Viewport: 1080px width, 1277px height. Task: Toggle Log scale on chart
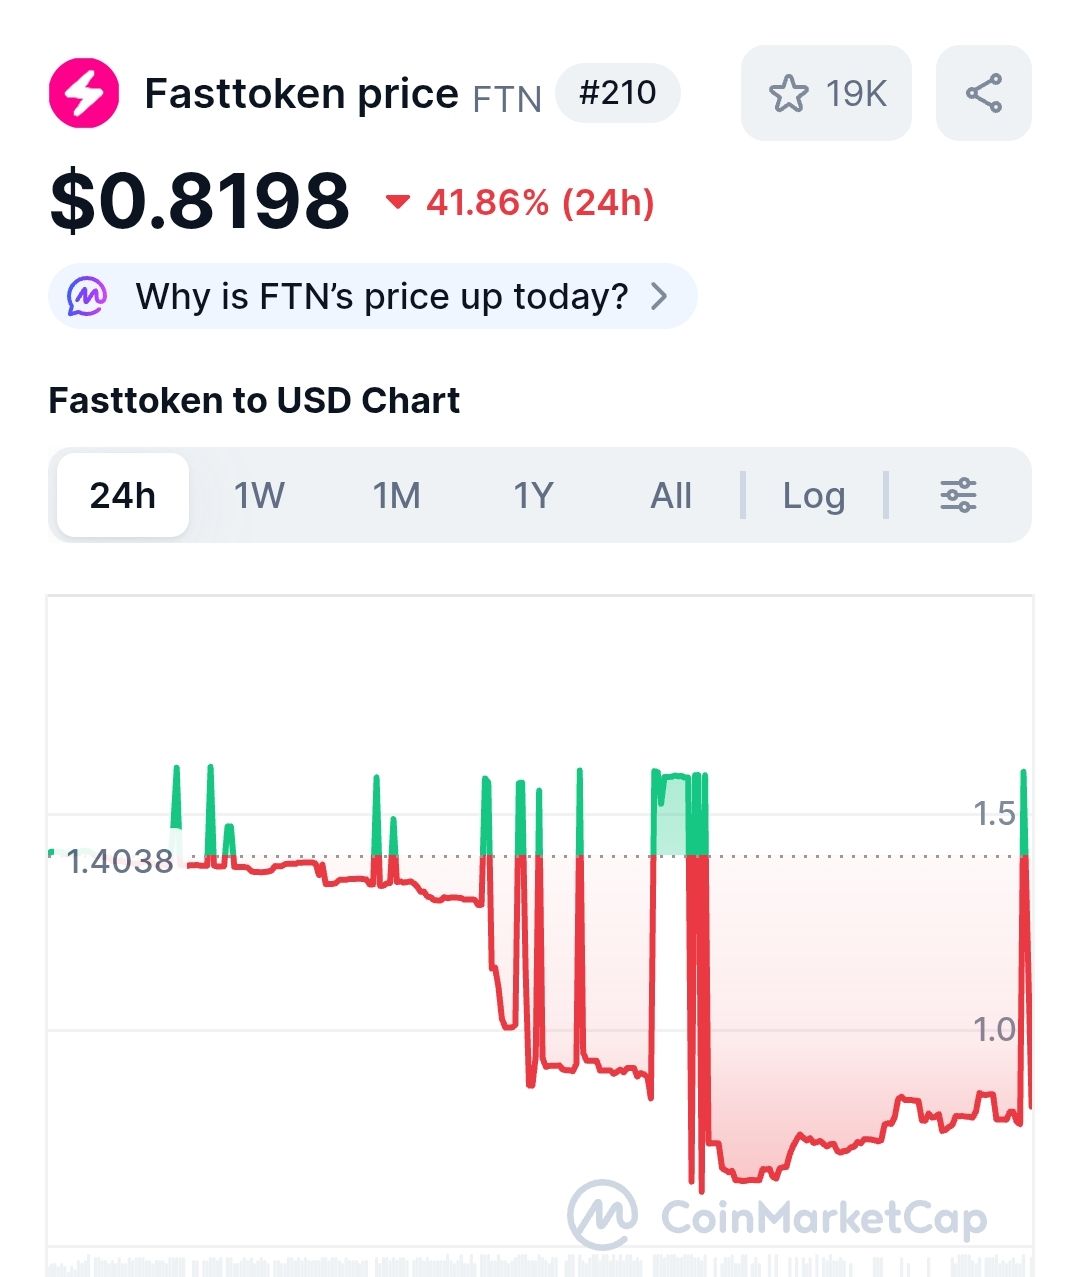click(814, 496)
